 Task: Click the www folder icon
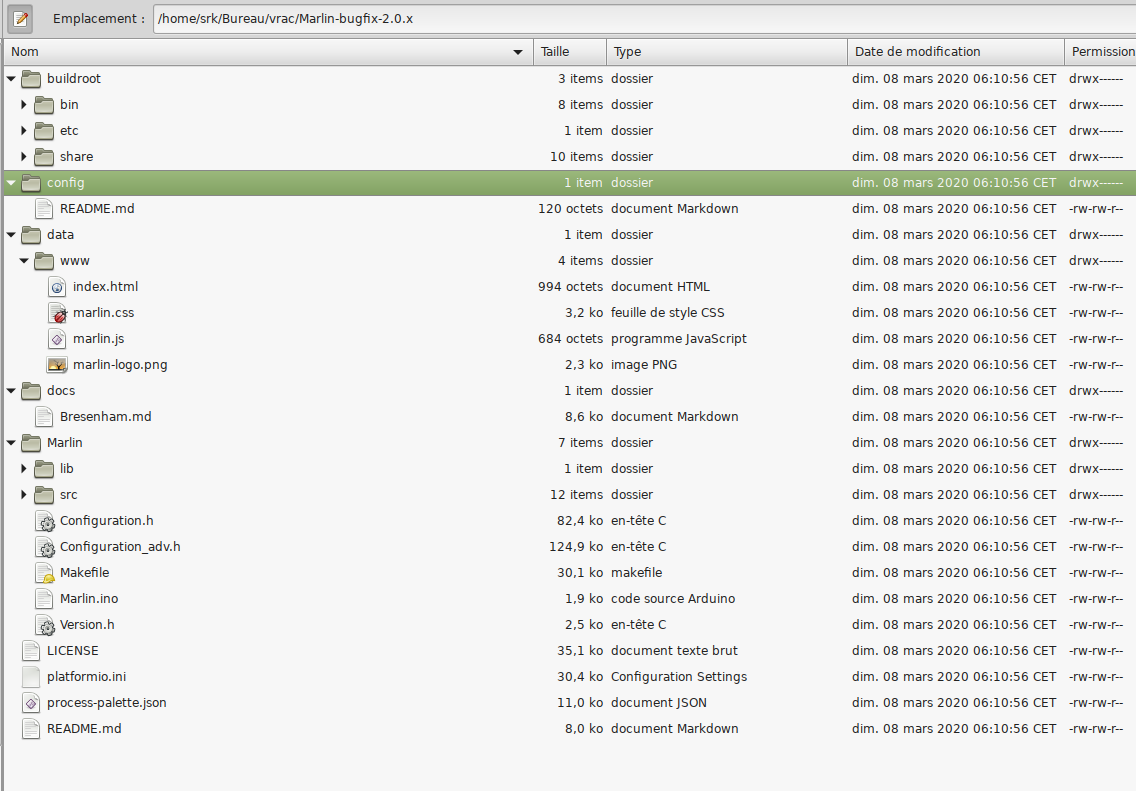44,261
